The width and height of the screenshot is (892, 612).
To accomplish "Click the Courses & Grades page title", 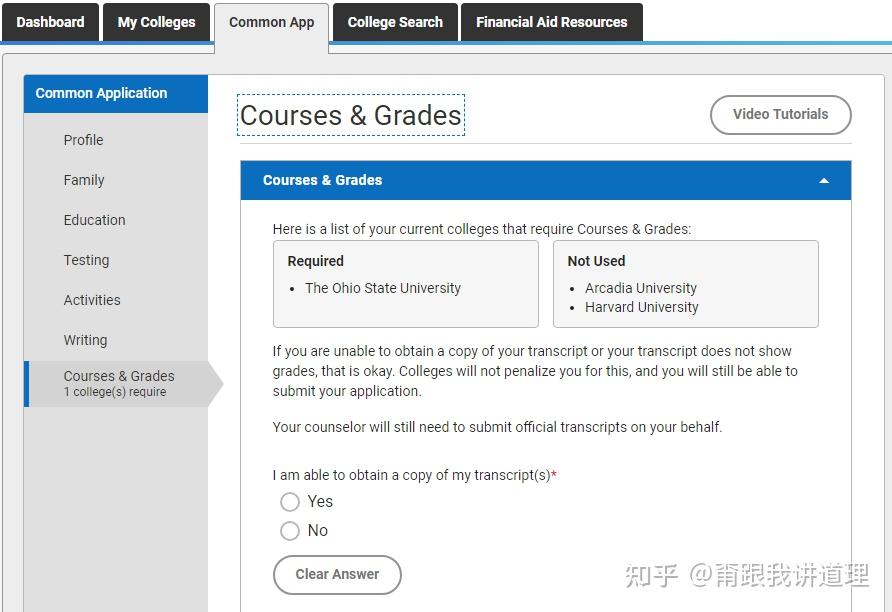I will [x=351, y=116].
